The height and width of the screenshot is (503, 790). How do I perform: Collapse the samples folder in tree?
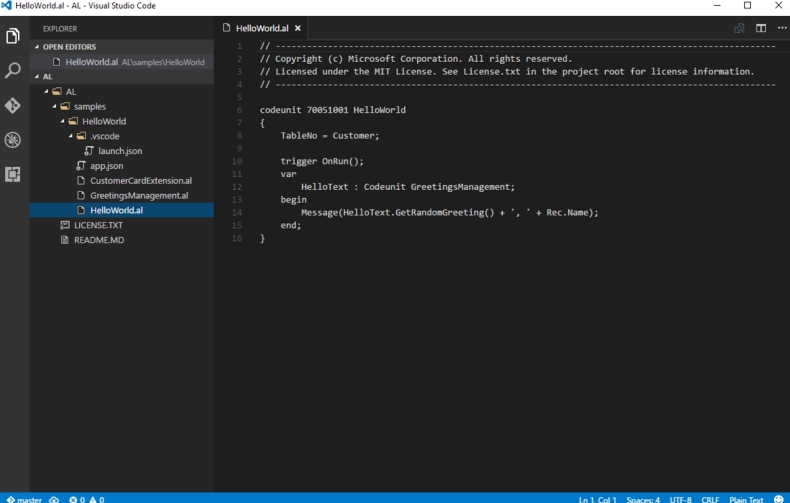point(88,106)
